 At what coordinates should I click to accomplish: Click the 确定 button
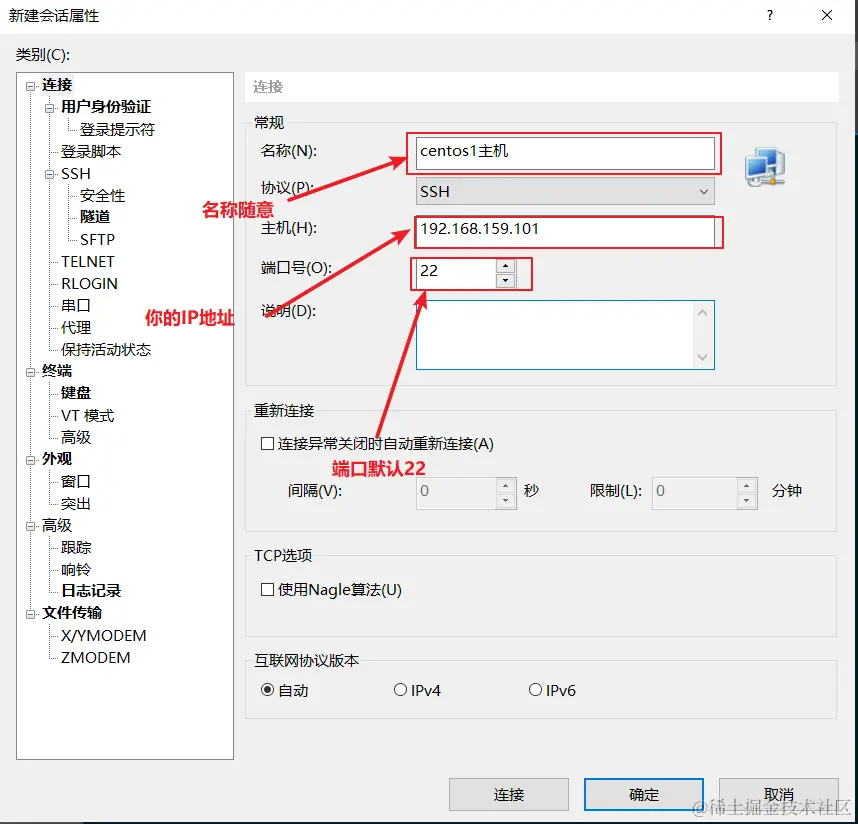tap(644, 794)
